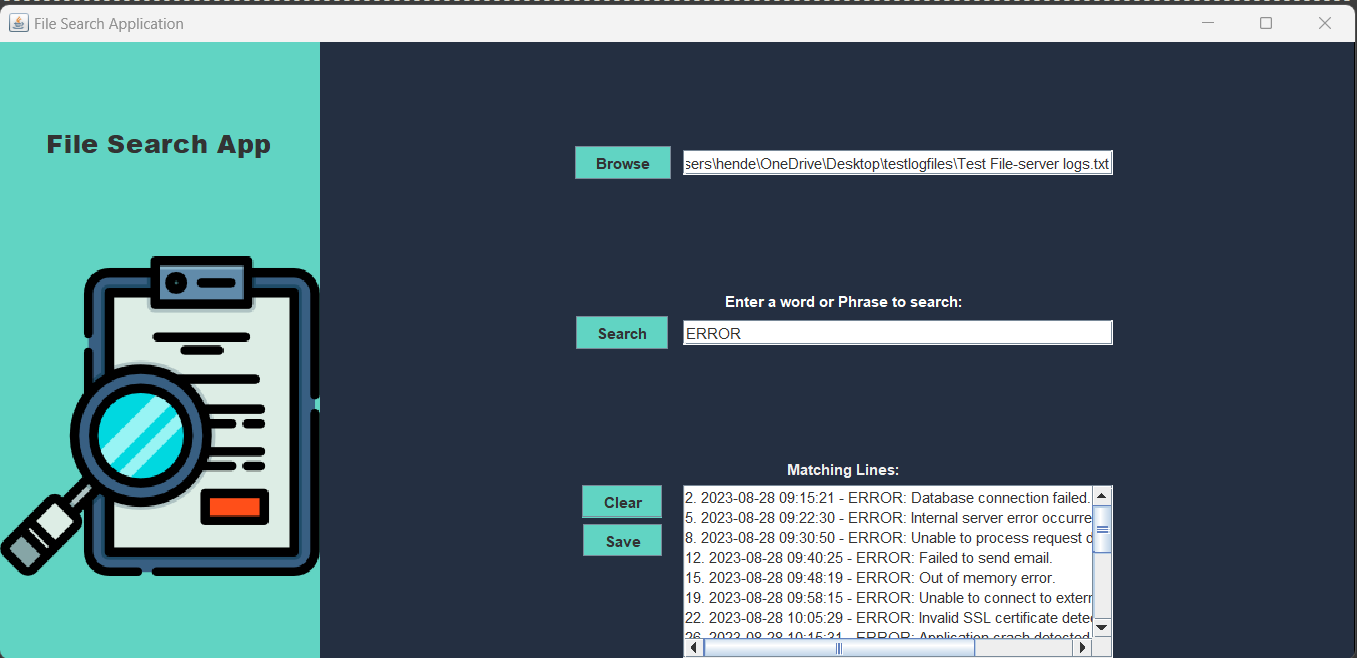Click the horizontal scrollbar thumb

(838, 647)
